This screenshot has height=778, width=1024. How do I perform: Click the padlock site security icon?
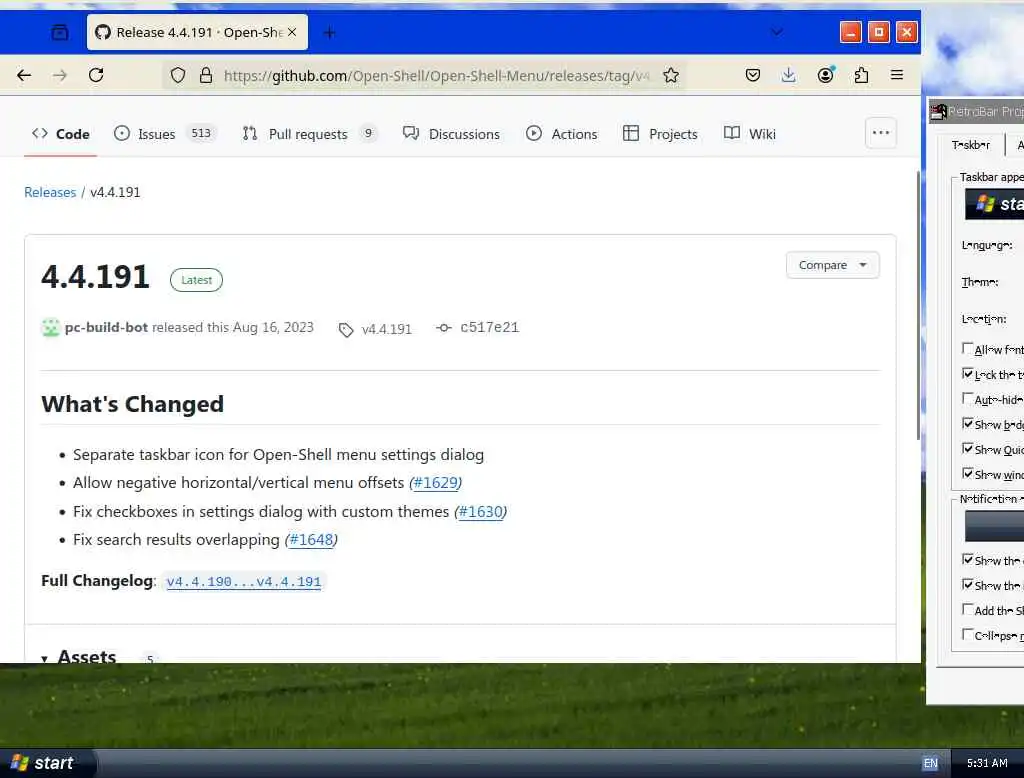tap(206, 75)
